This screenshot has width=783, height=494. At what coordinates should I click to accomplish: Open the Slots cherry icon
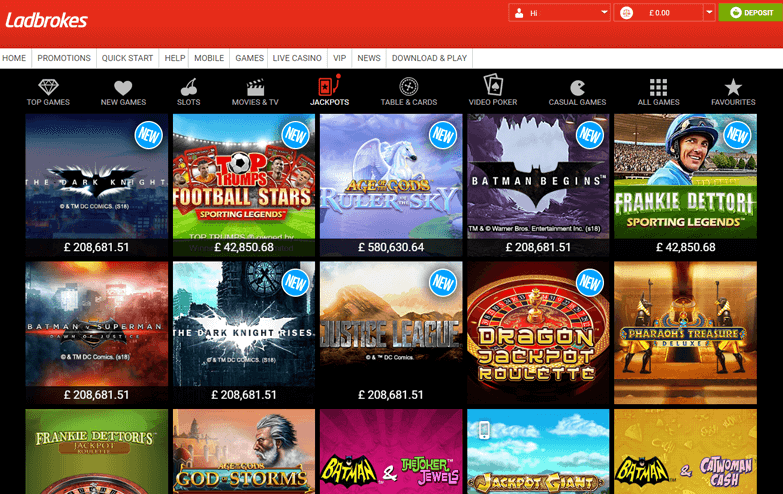tap(188, 87)
